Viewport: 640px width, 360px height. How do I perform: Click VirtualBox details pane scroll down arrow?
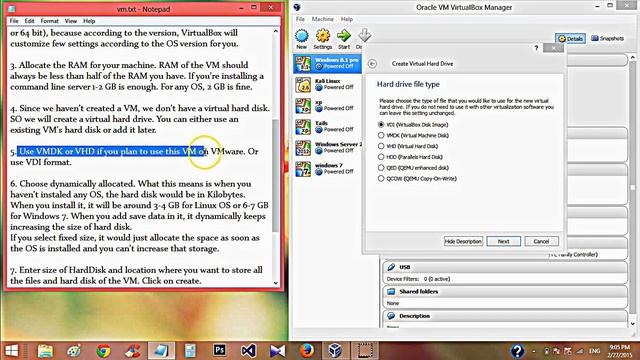tap(633, 323)
